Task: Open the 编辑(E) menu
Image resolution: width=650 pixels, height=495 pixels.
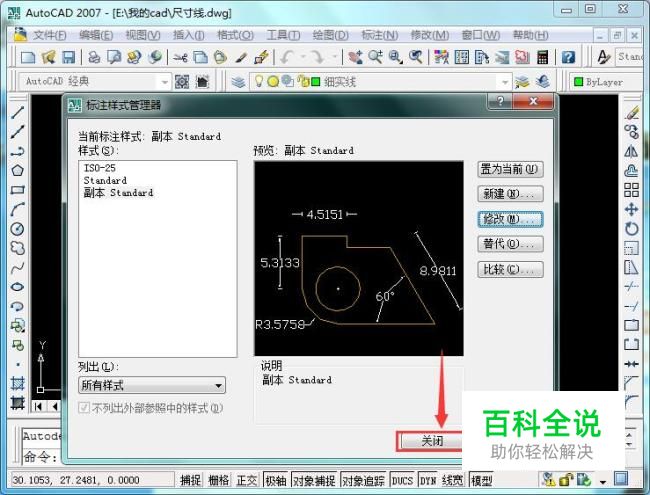Action: pos(96,35)
